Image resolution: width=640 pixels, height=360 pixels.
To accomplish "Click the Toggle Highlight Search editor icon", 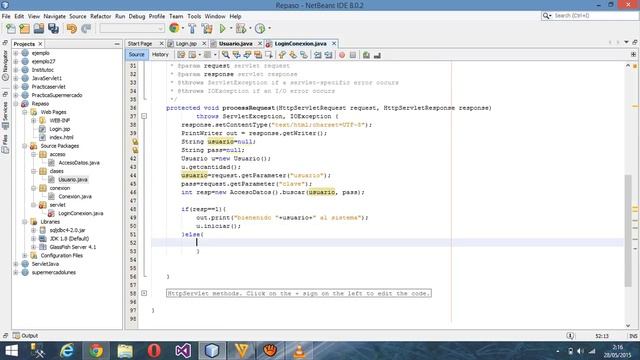I will [x=258, y=55].
